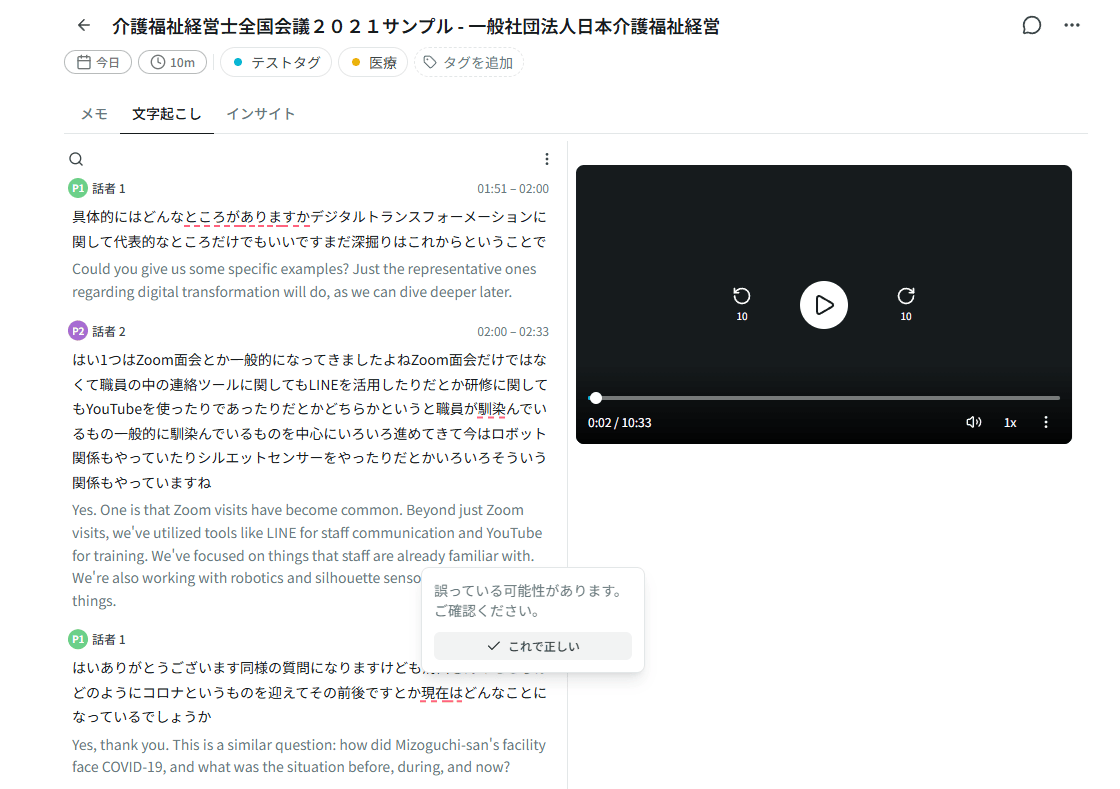Click the 0:02 / 10:33 time display
This screenshot has width=1120, height=789.
click(619, 423)
